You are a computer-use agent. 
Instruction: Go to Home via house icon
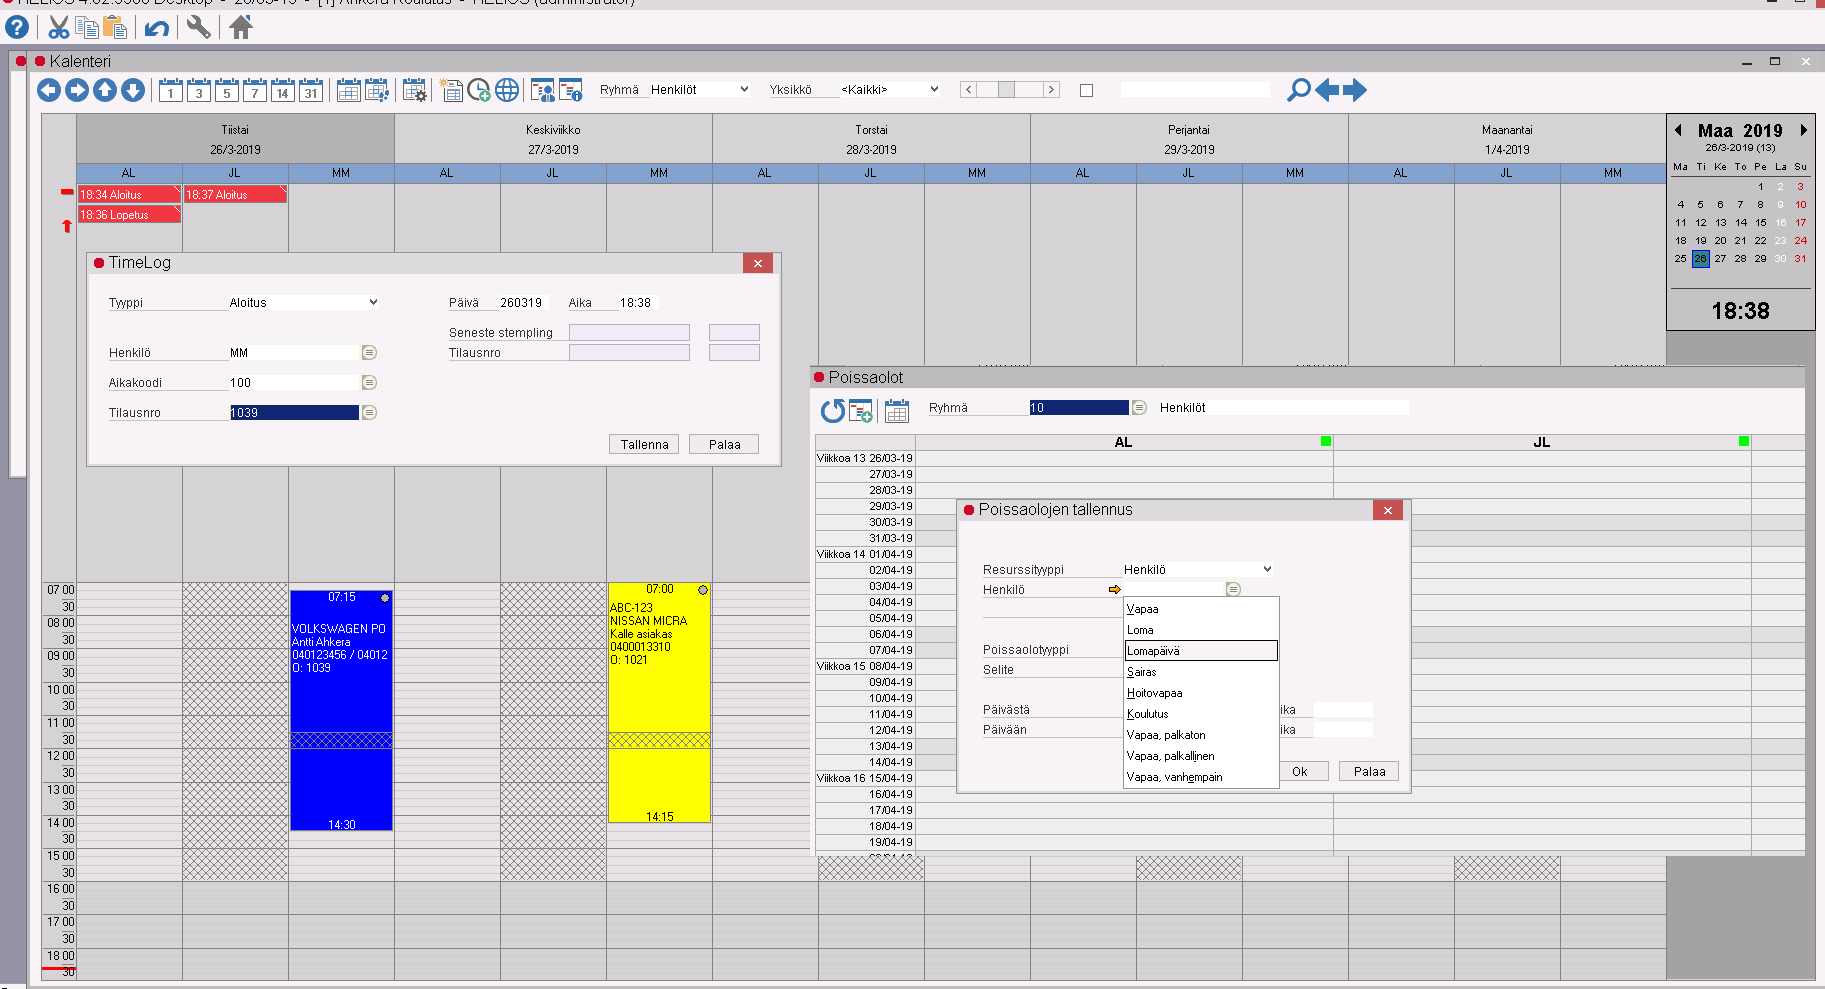[x=241, y=27]
